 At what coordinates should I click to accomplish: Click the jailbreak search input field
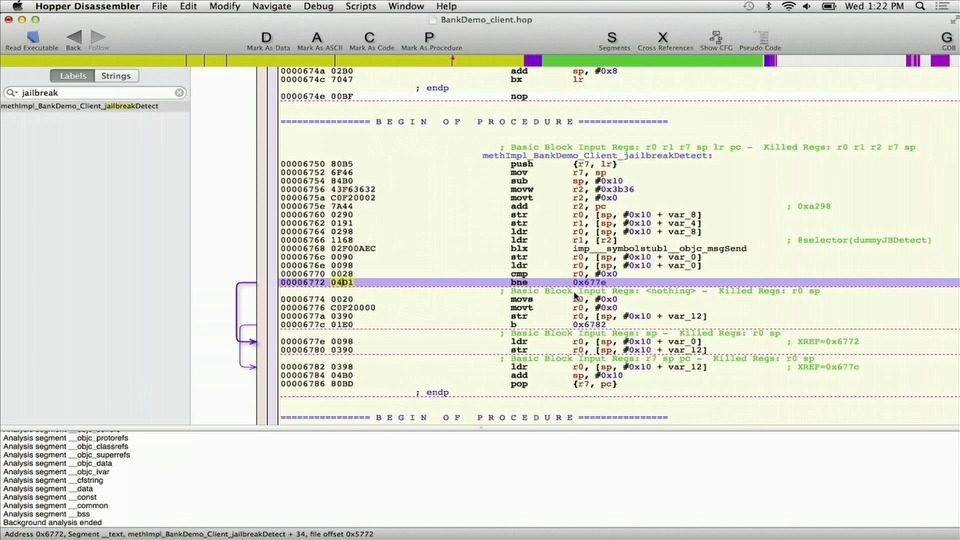tap(95, 93)
